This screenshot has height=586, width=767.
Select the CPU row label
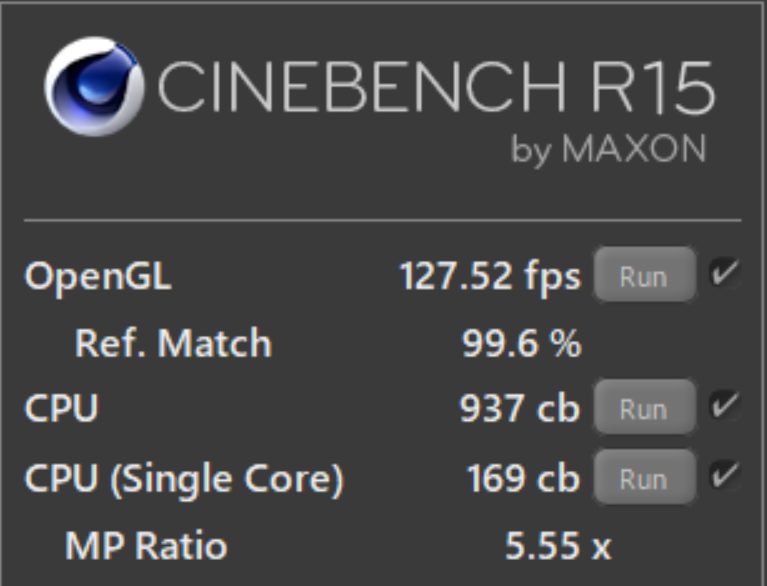coord(61,409)
